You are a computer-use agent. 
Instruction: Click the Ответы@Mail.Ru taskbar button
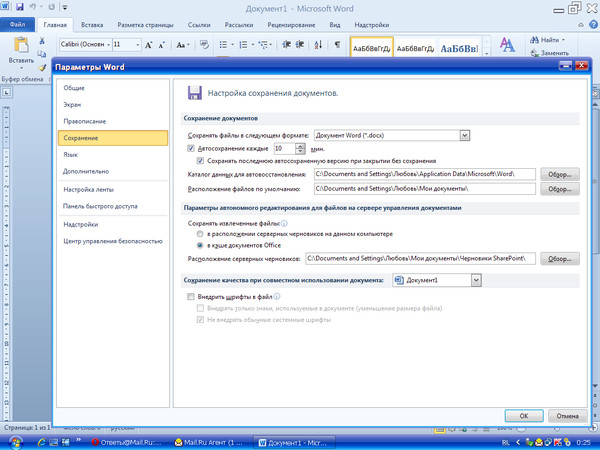pos(128,443)
